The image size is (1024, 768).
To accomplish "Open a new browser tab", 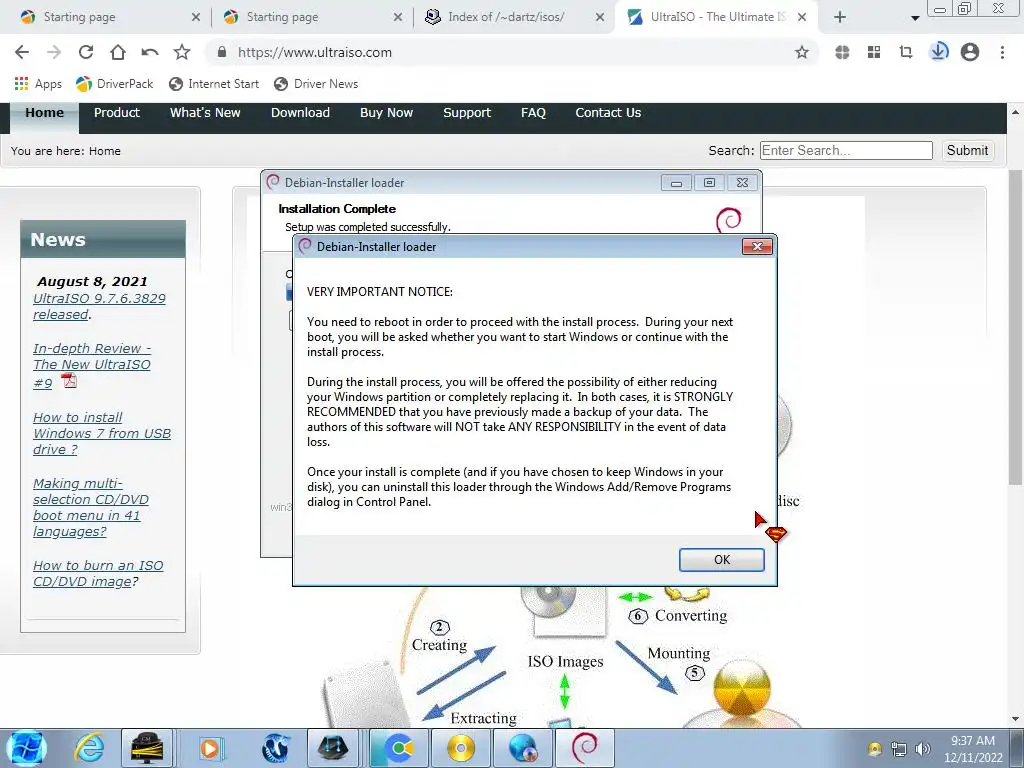I will click(840, 17).
